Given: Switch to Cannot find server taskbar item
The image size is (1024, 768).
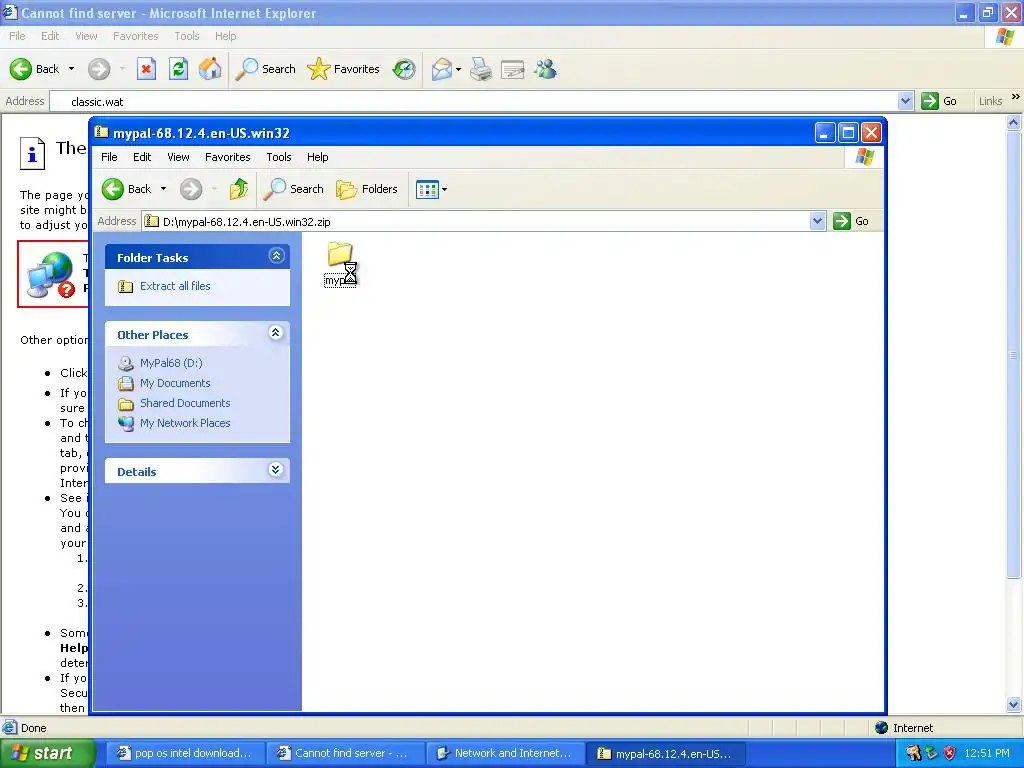Looking at the screenshot, I should 345,753.
